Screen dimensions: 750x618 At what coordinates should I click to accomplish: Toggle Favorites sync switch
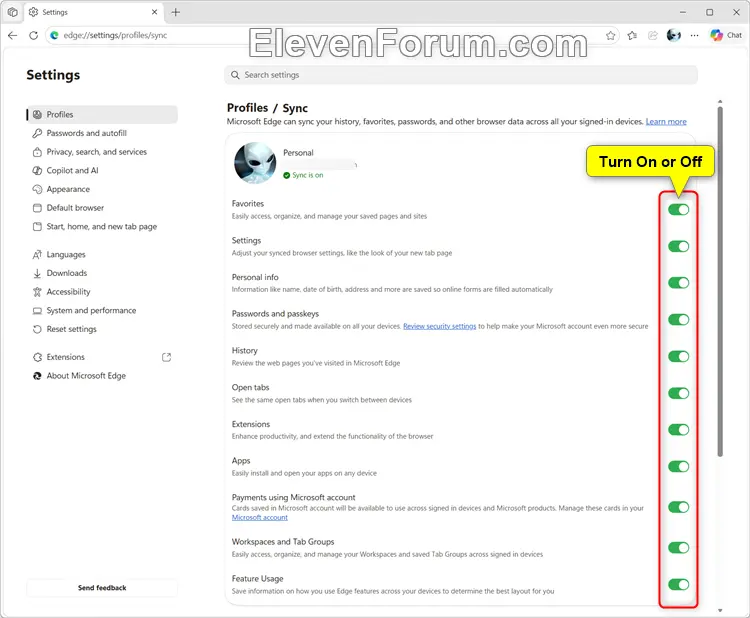678,210
